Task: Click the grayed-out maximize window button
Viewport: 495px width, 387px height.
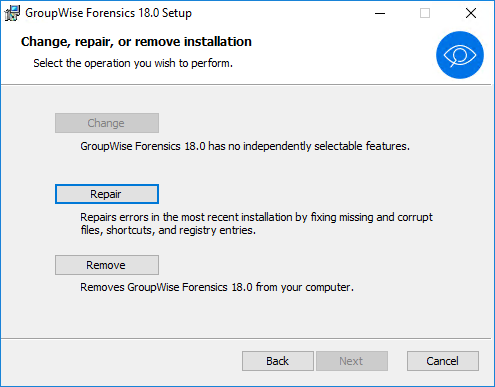Action: click(x=425, y=13)
